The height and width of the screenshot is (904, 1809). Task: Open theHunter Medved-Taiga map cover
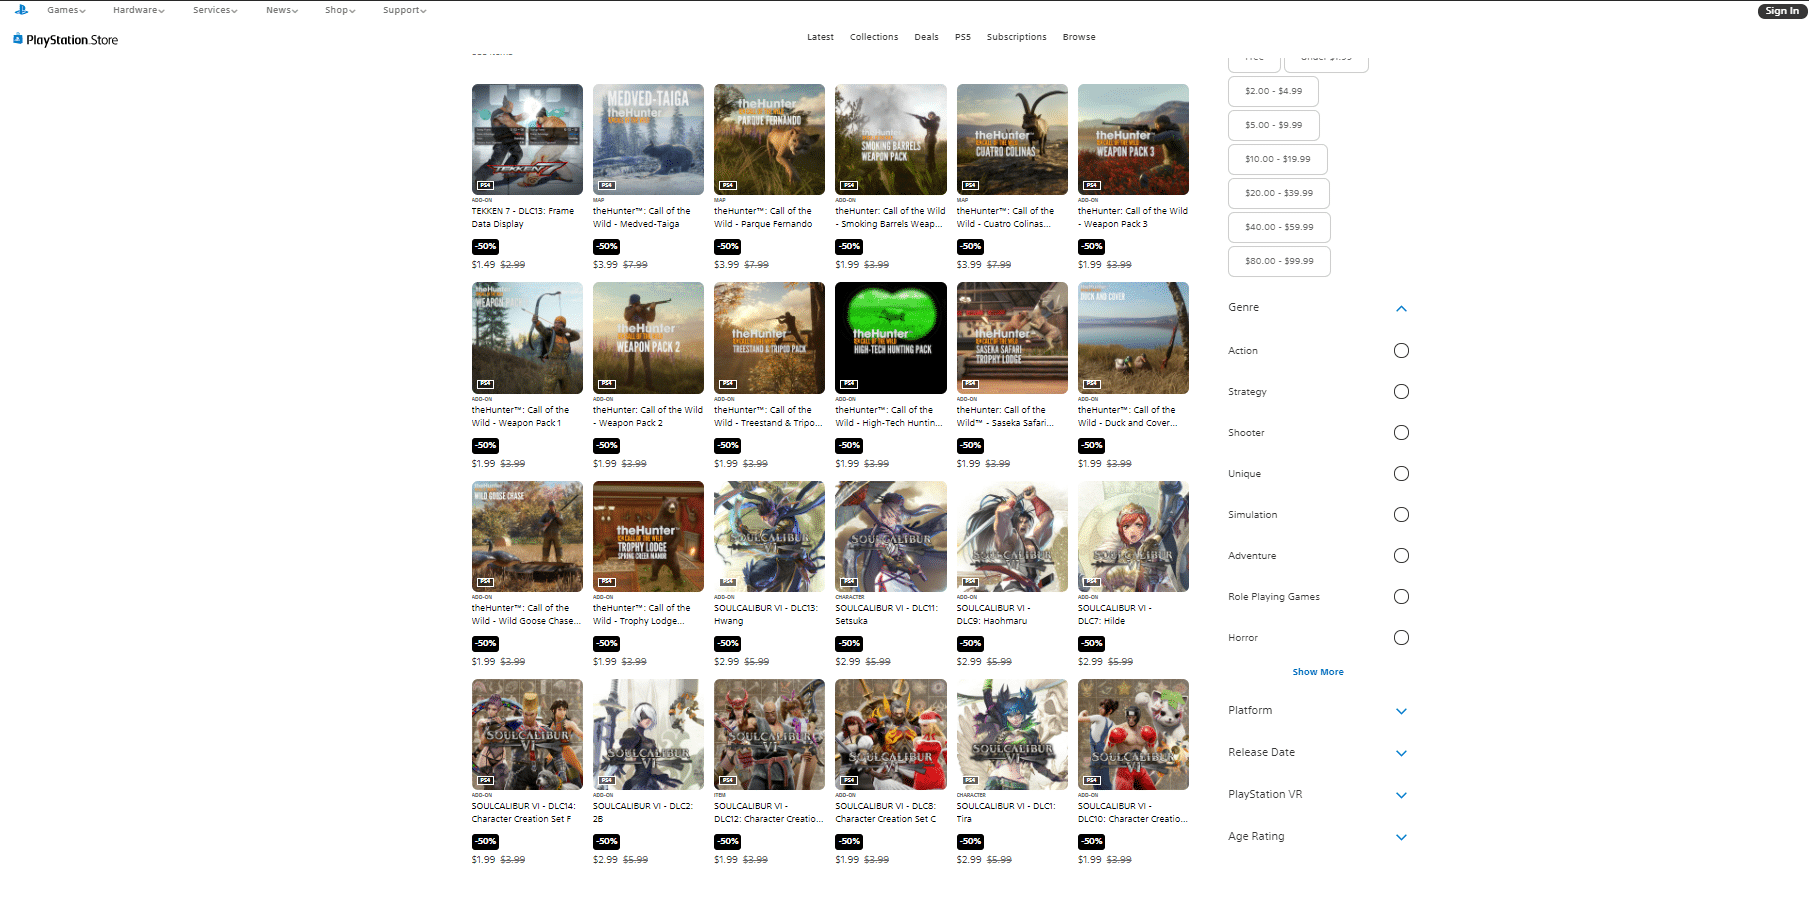click(x=648, y=139)
